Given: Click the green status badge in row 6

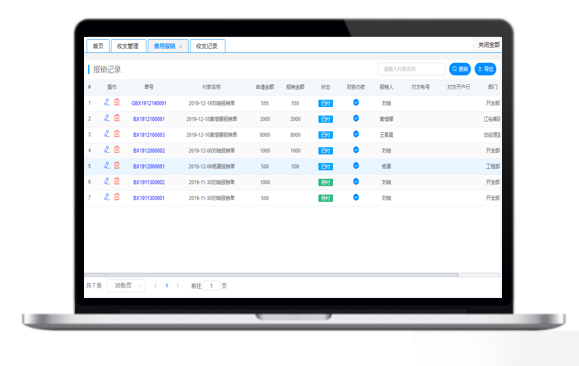Looking at the screenshot, I should pyautogui.click(x=325, y=182).
